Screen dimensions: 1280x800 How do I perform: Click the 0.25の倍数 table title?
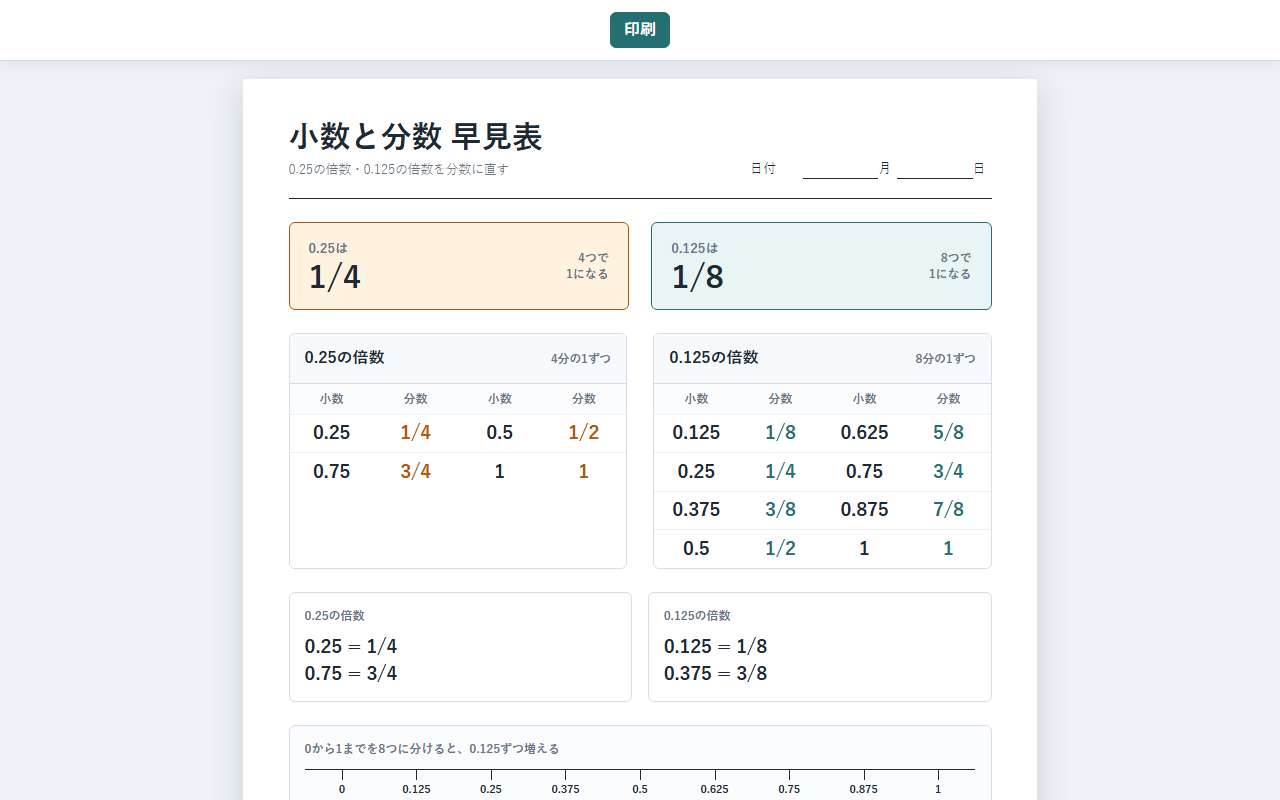pyautogui.click(x=345, y=357)
